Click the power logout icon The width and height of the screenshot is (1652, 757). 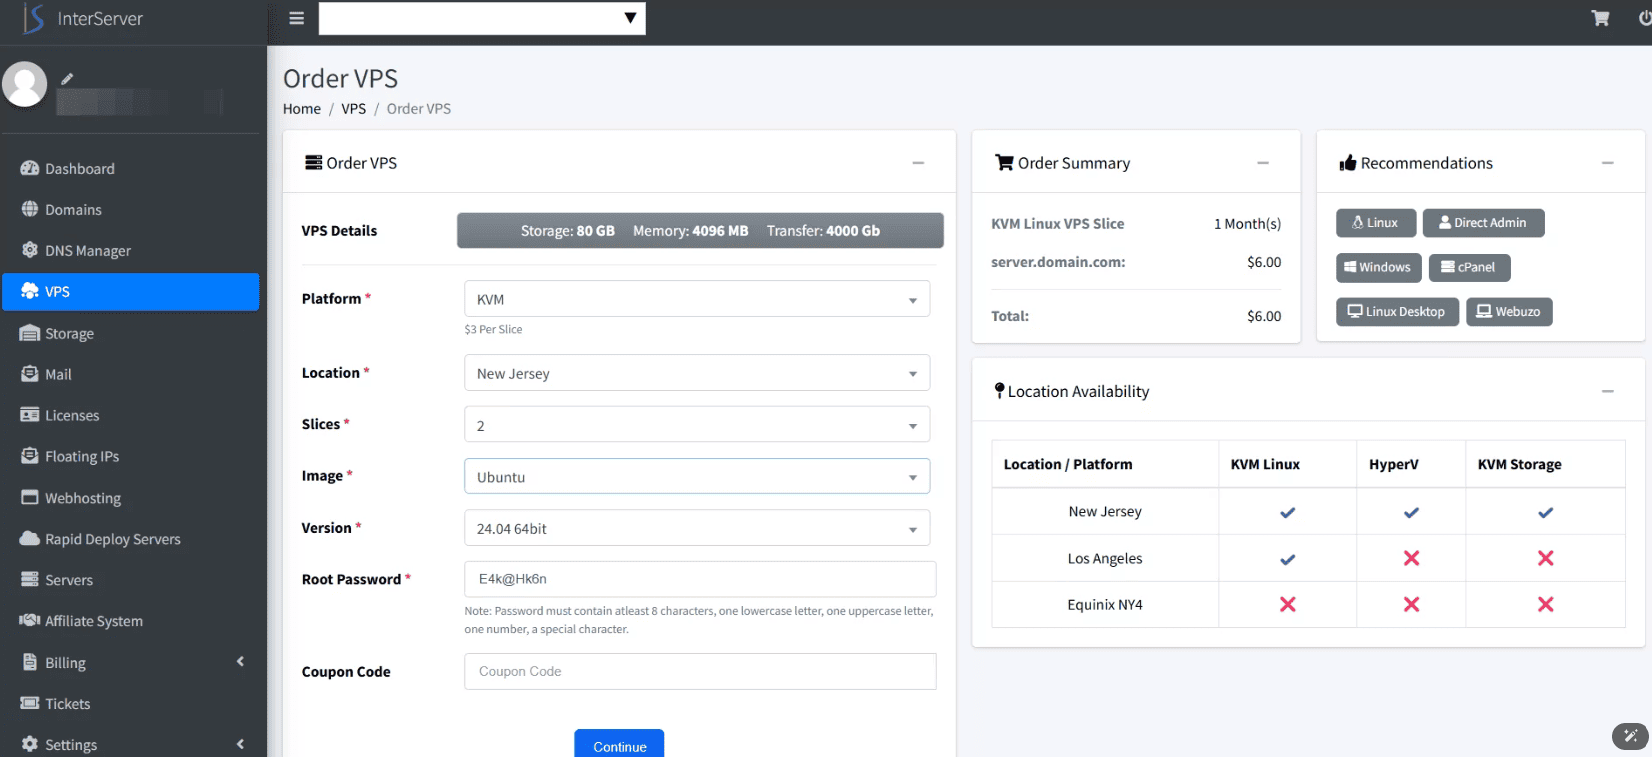[x=1644, y=18]
